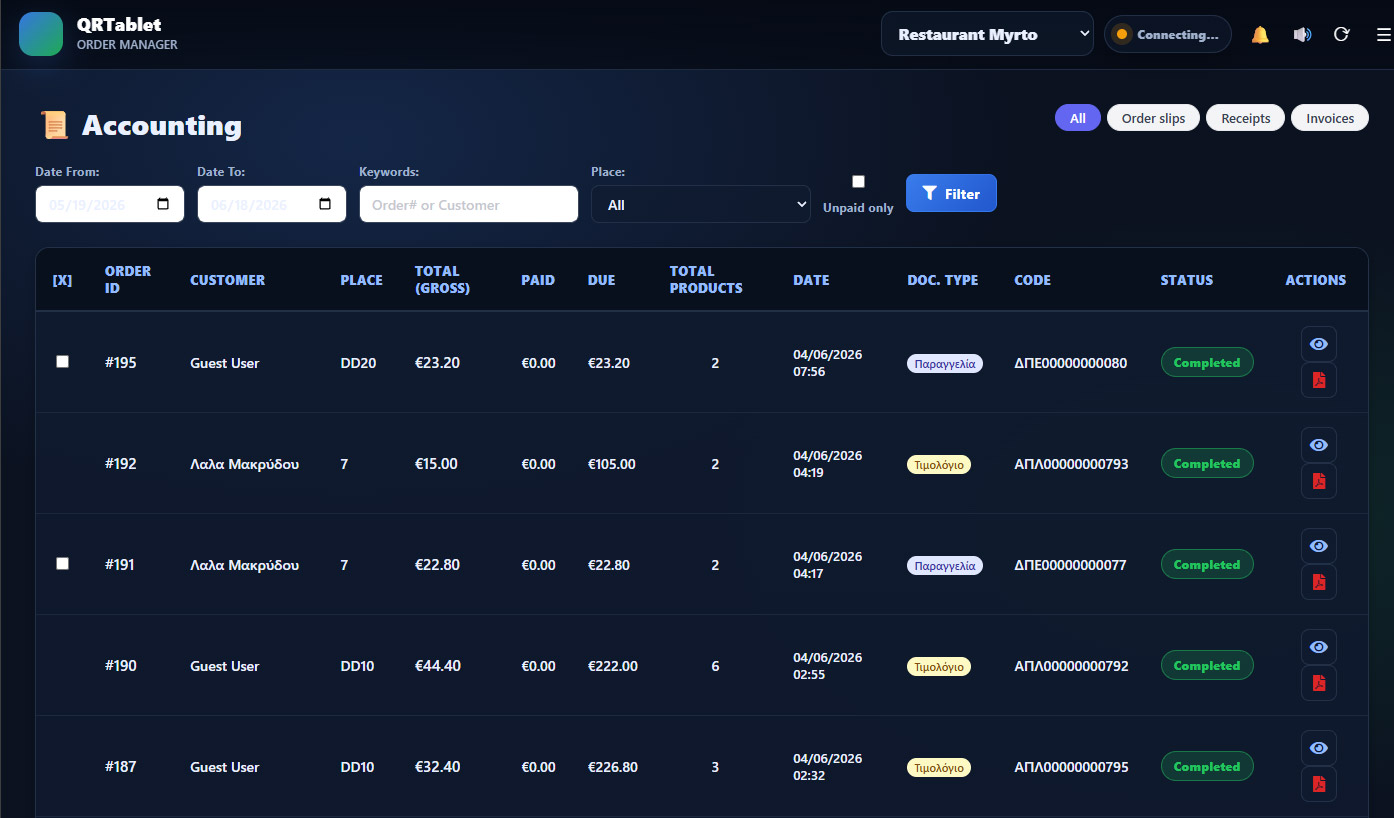
Task: Select checkbox for order #195
Action: point(63,362)
